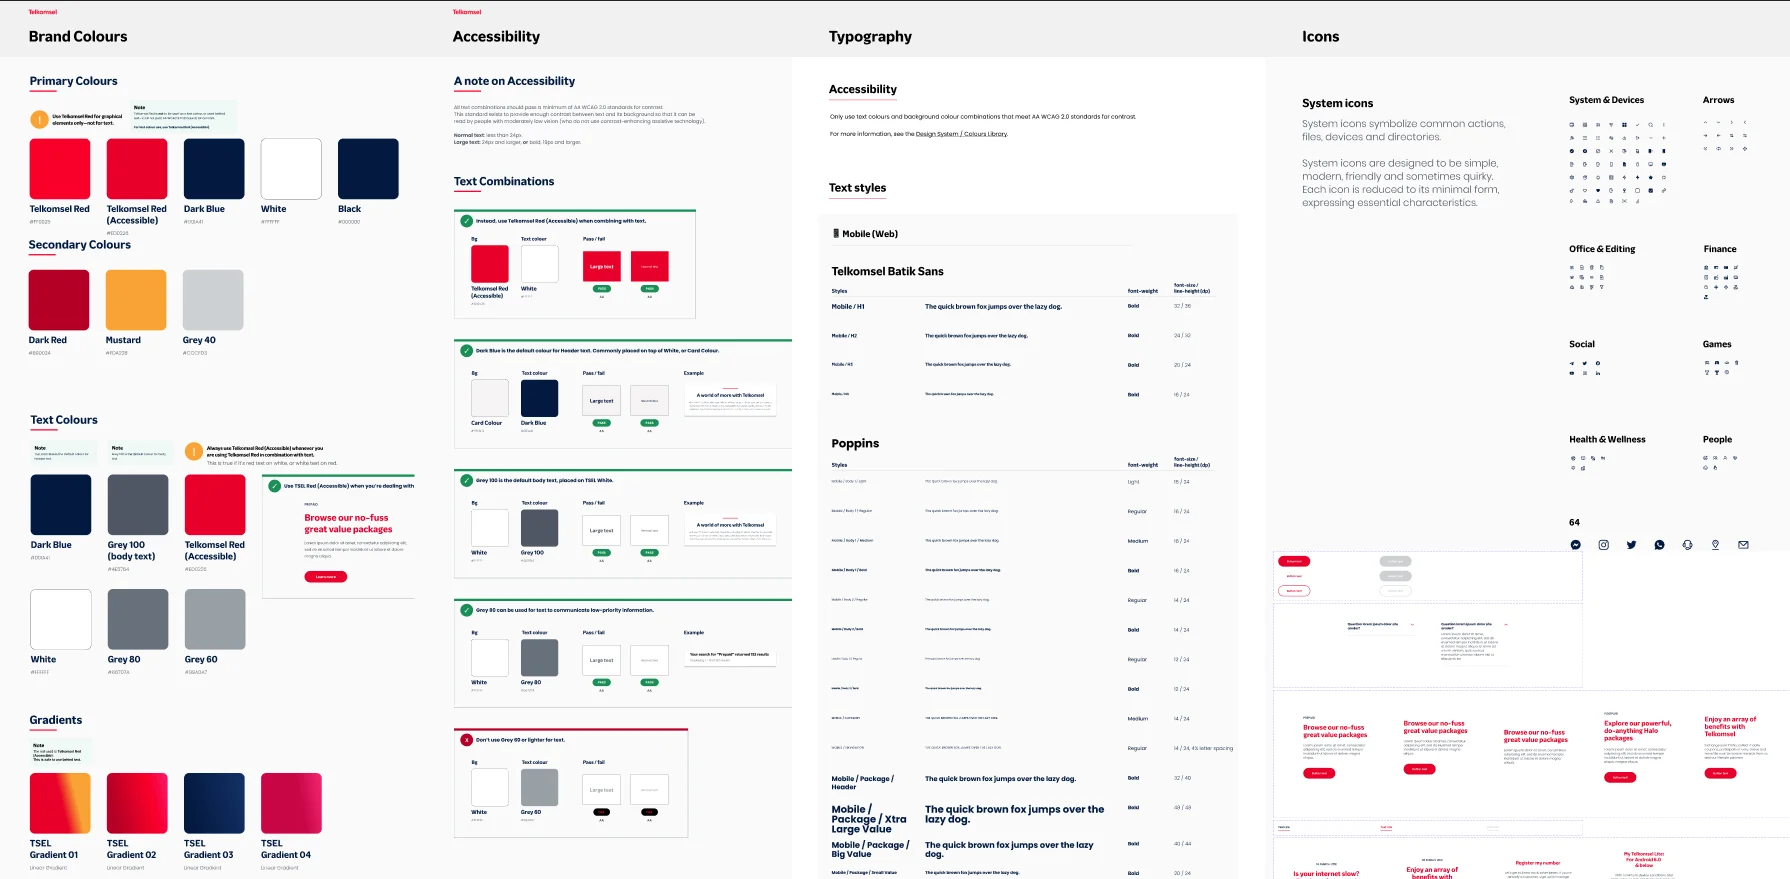Click the red Learn more button in the example card
This screenshot has width=1790, height=879.
326,577
